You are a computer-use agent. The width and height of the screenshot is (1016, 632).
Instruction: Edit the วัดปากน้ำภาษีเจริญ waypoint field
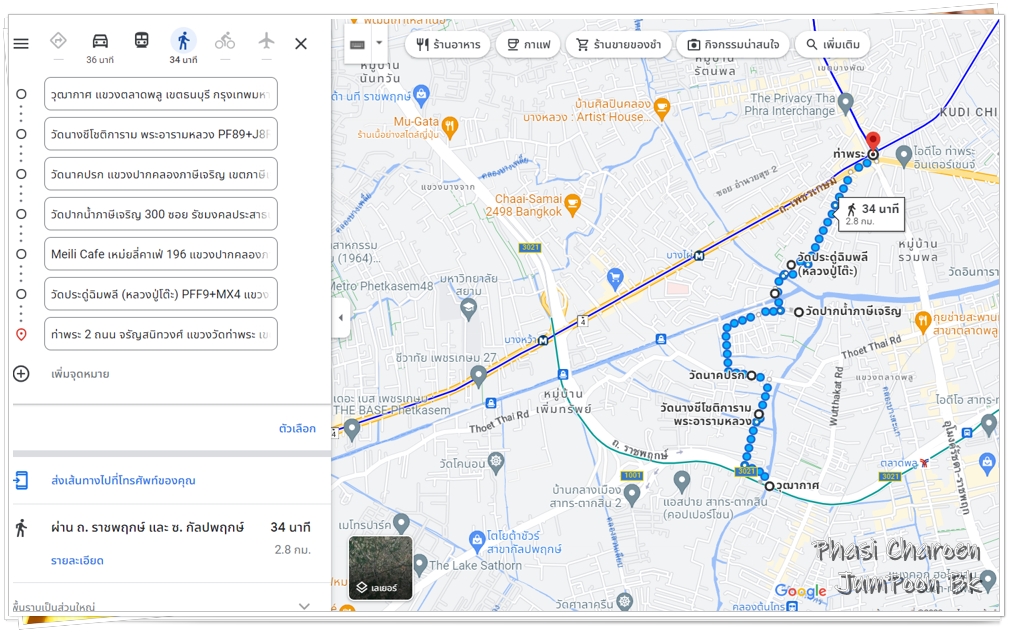pos(161,214)
